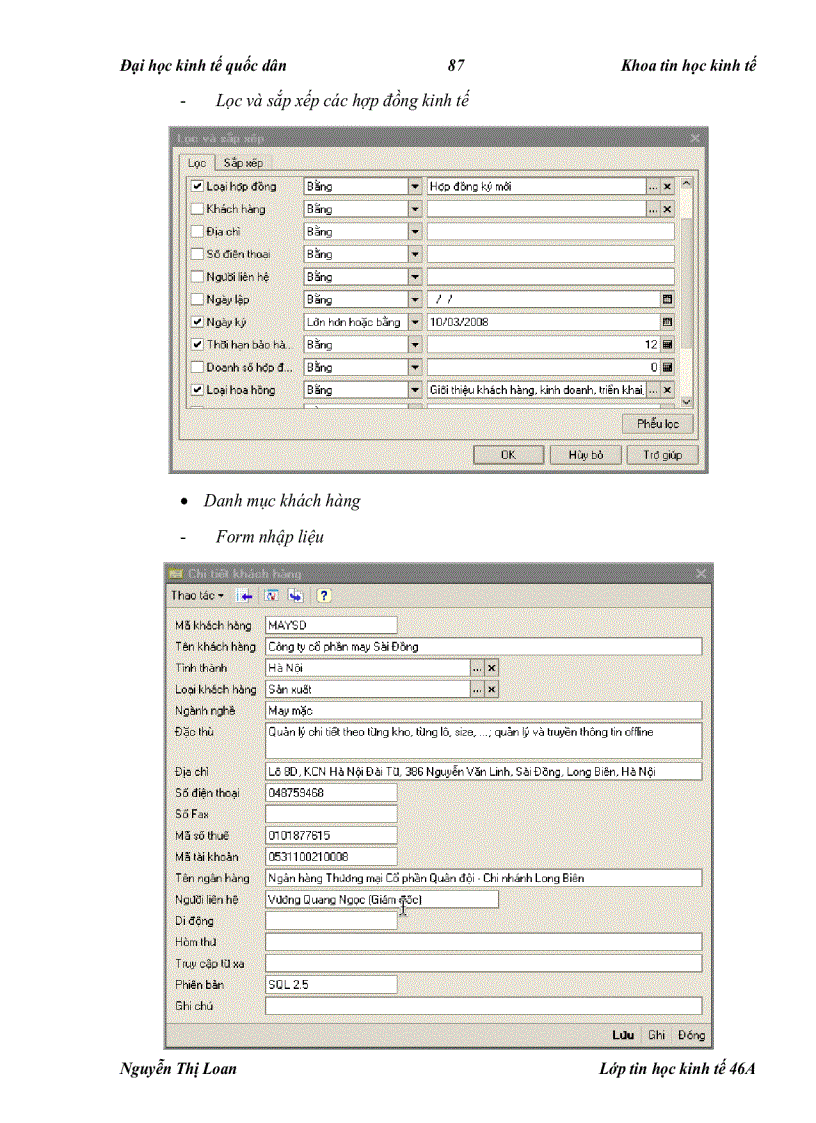Click Lưu to save the customer

click(623, 1035)
